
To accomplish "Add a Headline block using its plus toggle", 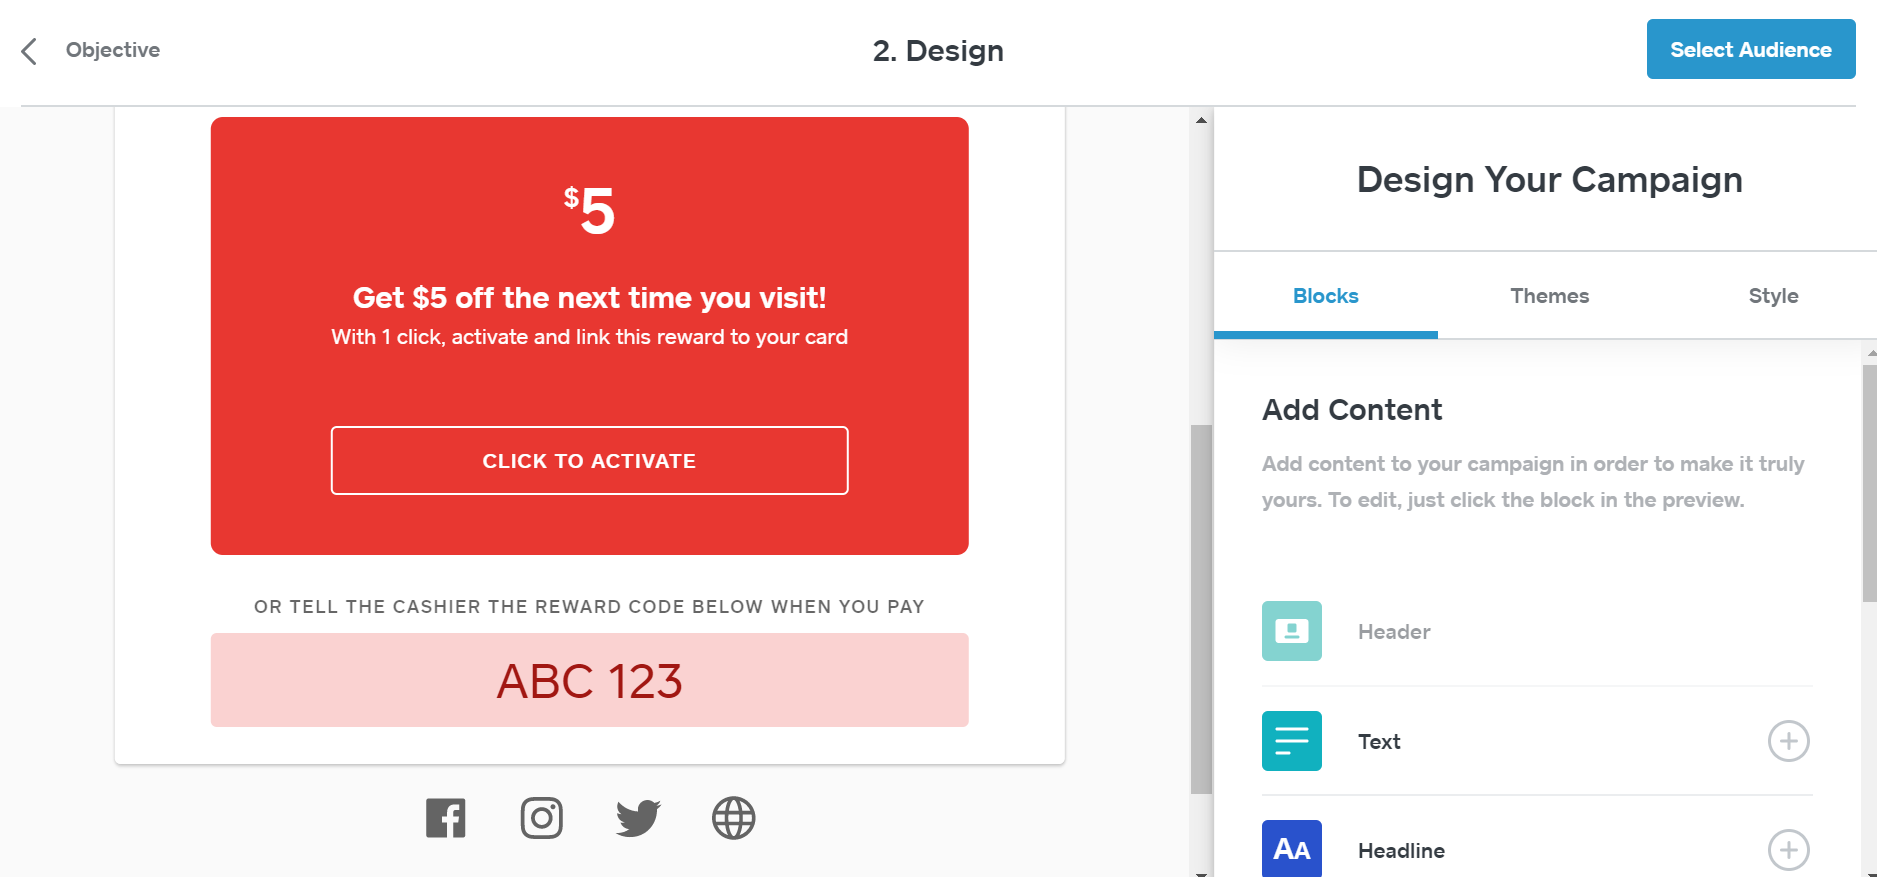I will (1788, 850).
